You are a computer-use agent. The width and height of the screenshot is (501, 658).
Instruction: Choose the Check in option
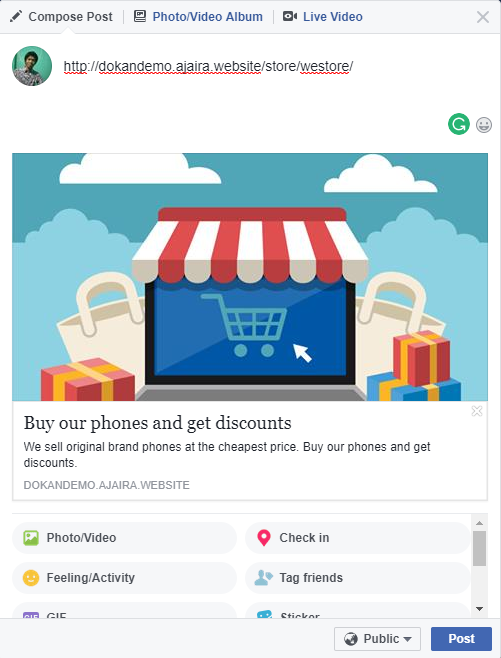point(357,538)
